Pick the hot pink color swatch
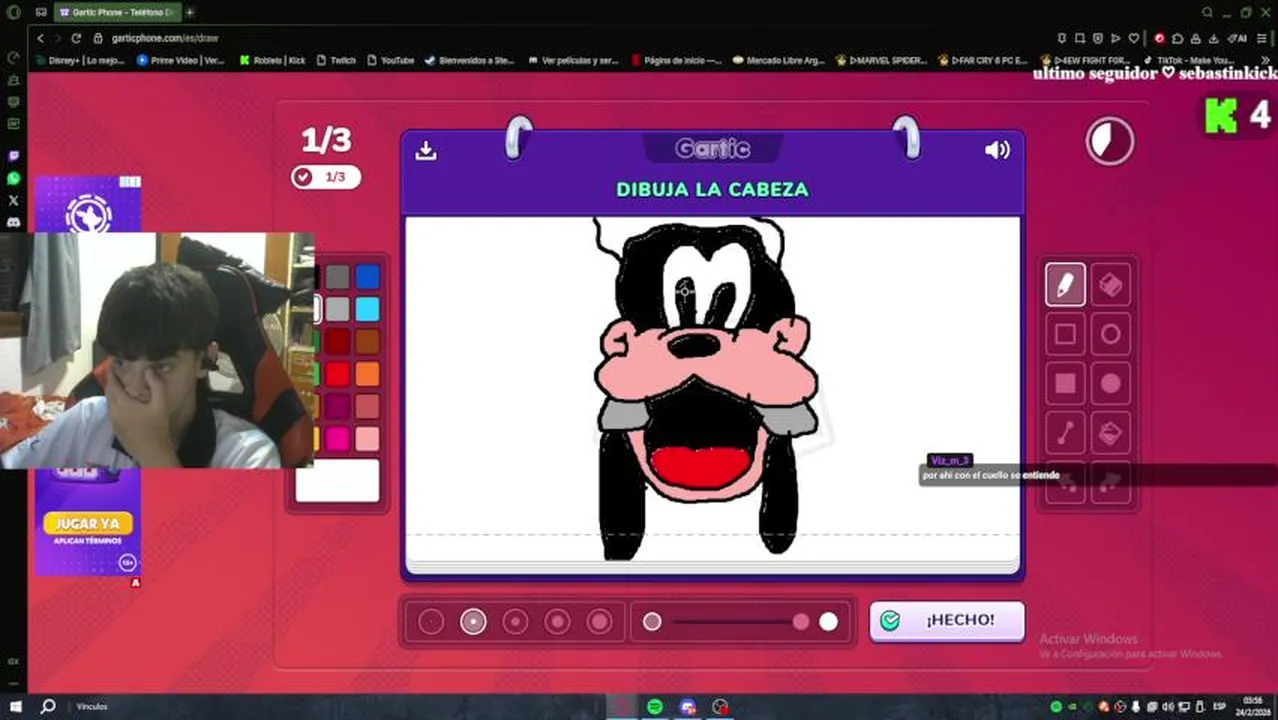This screenshot has width=1278, height=720. coord(337,438)
